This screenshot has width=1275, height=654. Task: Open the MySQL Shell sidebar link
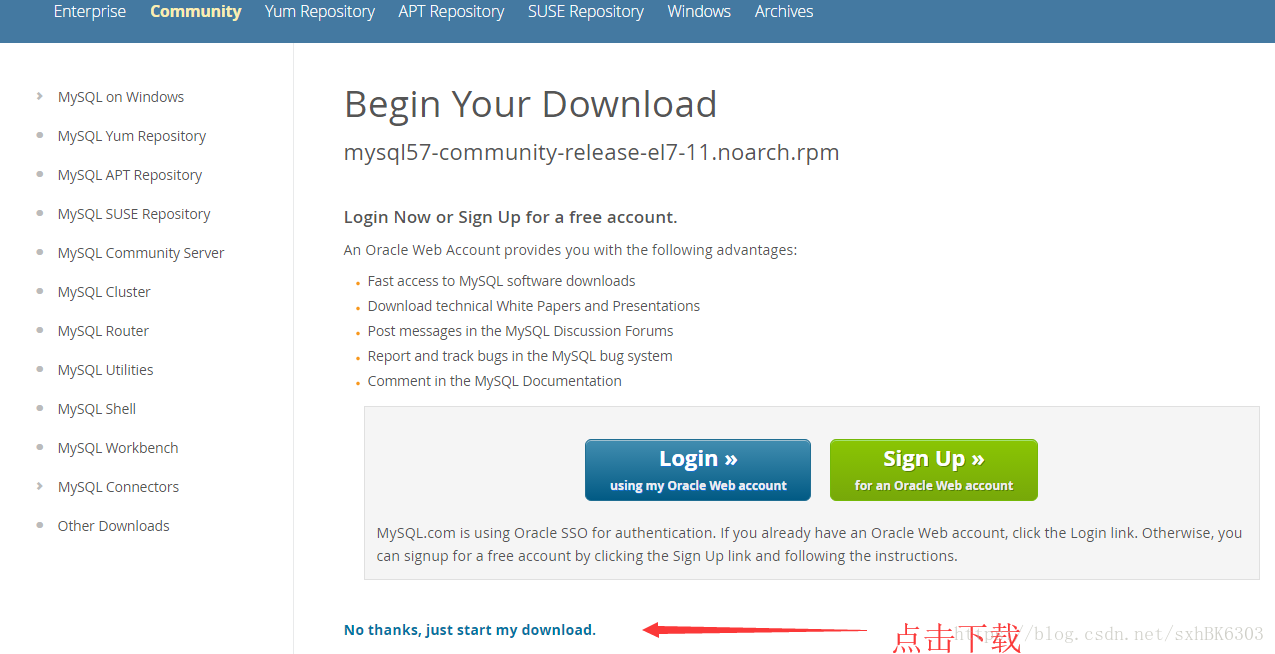(97, 409)
